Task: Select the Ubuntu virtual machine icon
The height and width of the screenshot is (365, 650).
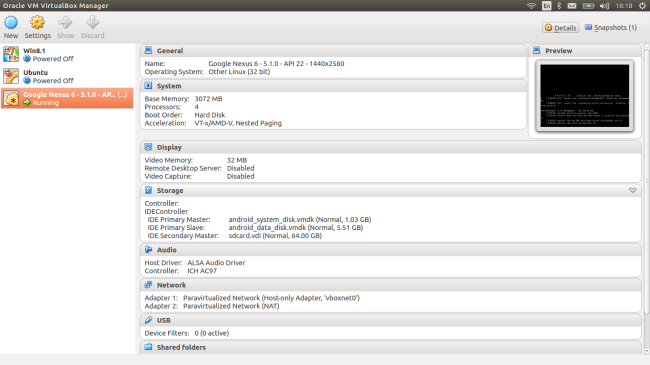Action: [x=11, y=76]
